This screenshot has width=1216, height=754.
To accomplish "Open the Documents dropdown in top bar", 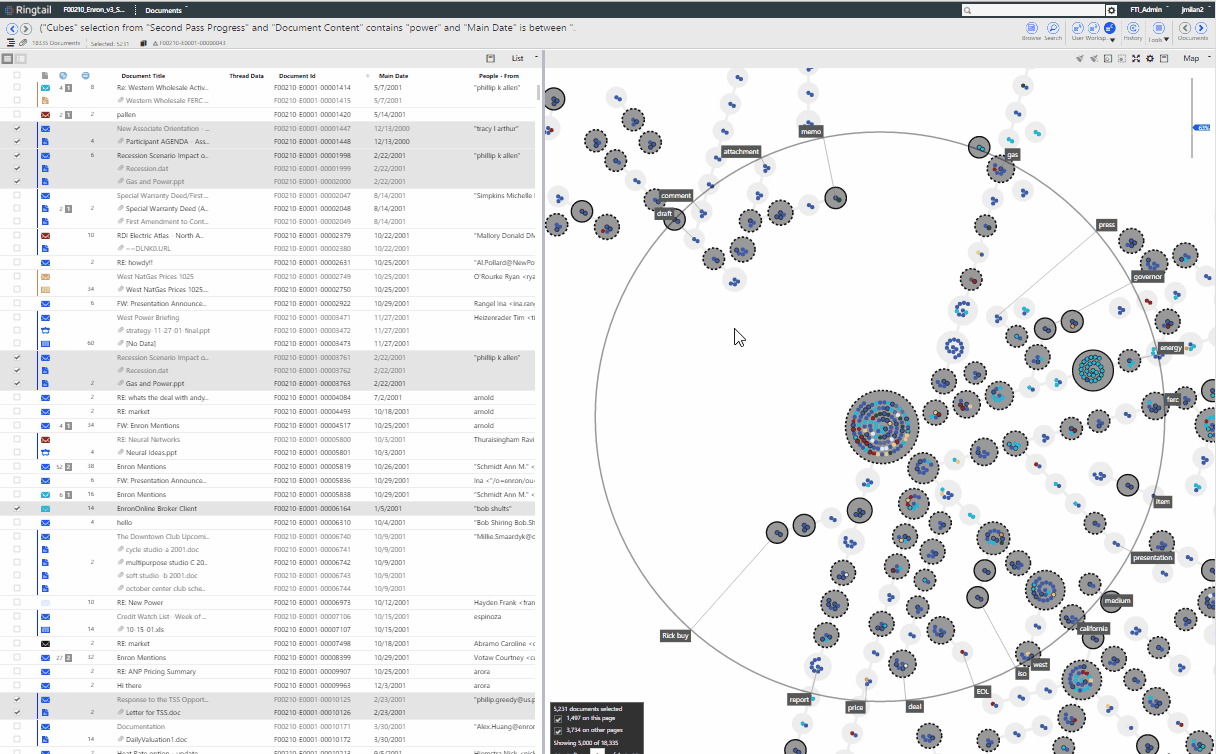I will (x=167, y=10).
